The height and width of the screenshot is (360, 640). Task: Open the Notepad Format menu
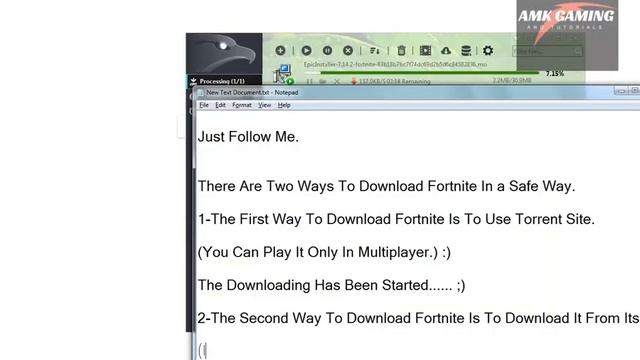click(x=242, y=105)
